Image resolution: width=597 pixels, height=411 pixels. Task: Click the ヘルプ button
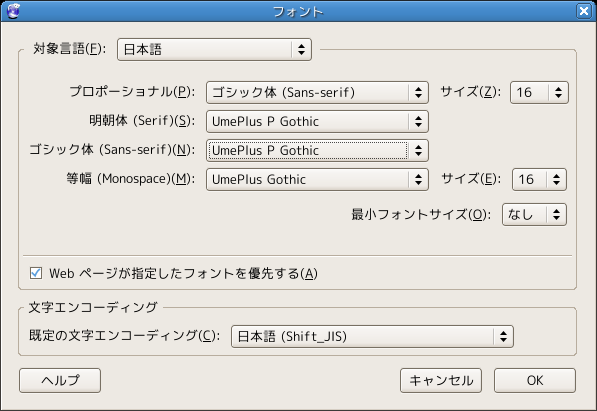point(60,380)
